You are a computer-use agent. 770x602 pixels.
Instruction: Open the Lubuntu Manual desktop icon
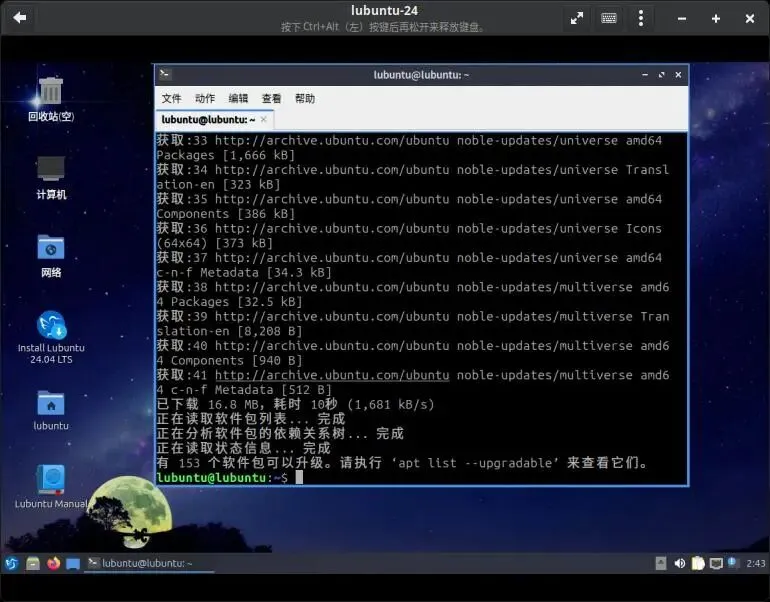click(x=51, y=487)
